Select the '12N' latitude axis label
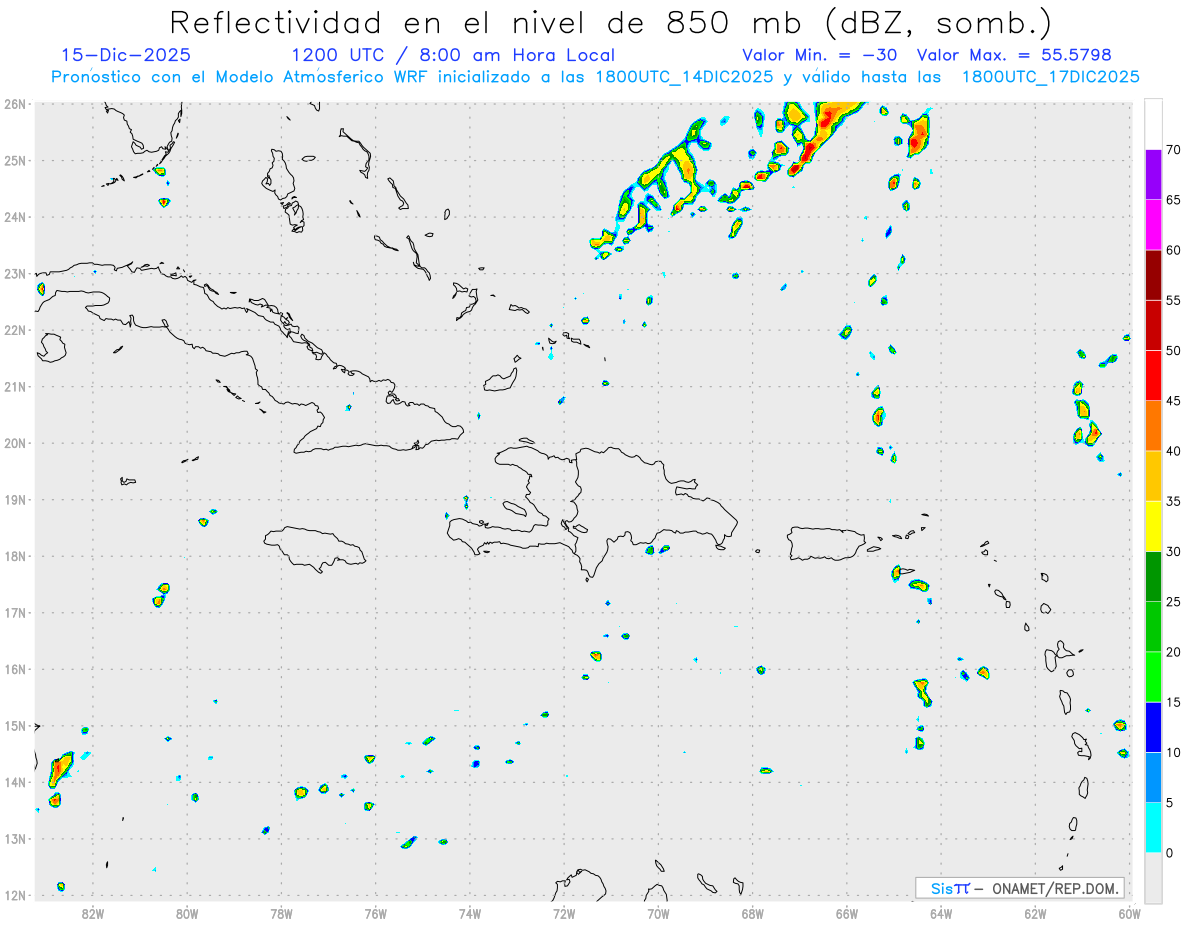Viewport: 1200px width, 927px height. pyautogui.click(x=15, y=895)
